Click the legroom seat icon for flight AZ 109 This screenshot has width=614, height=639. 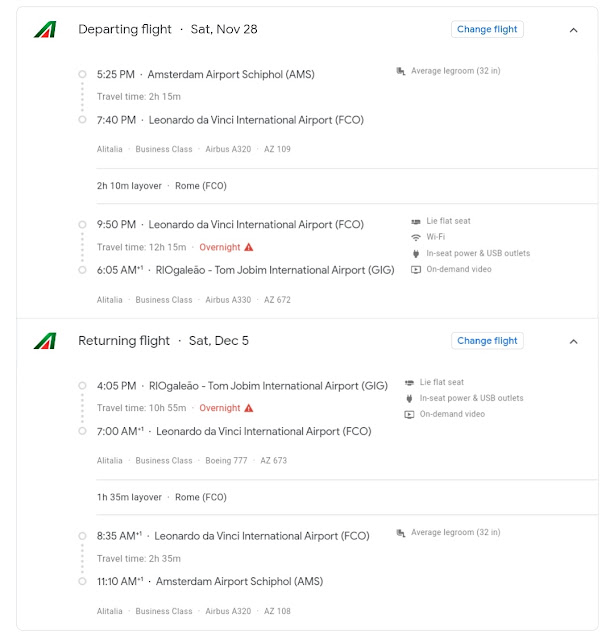coord(401,71)
